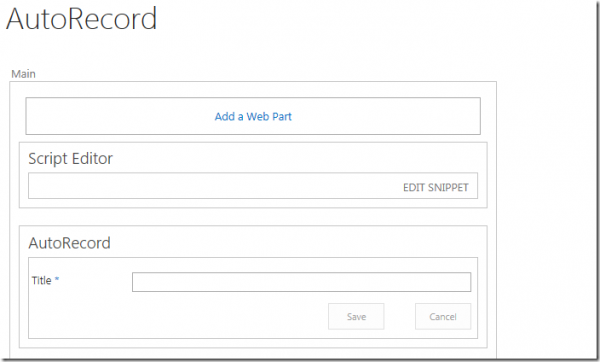Viewport: 600px width, 362px height.
Task: Click the Cancel button
Action: pos(443,316)
